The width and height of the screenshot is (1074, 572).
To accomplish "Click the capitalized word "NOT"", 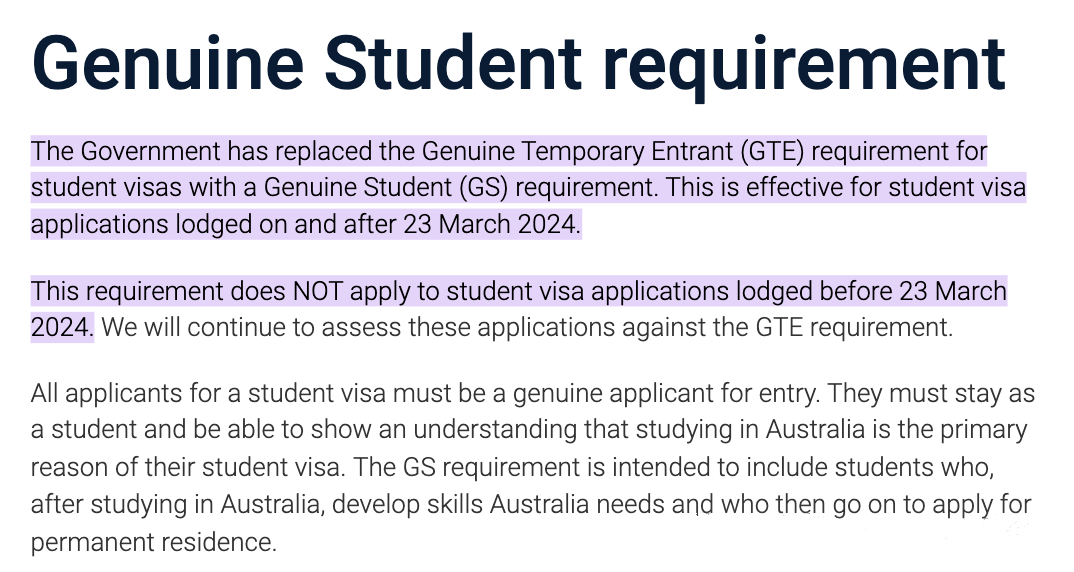I will click(317, 291).
